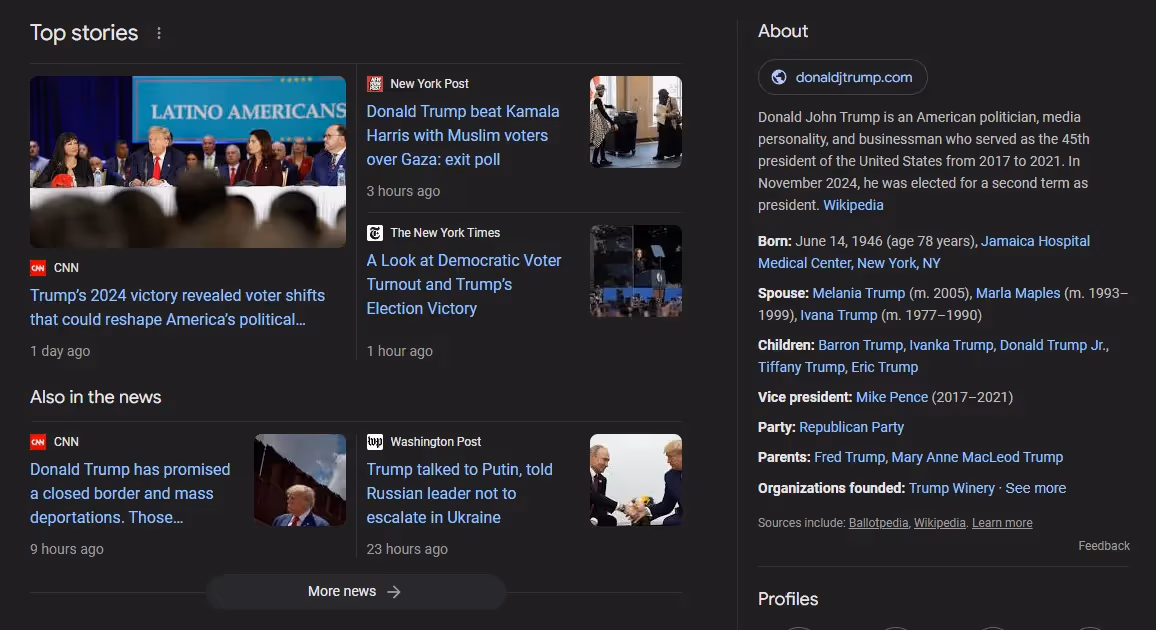Click the CNN logo in Also in the news
This screenshot has width=1156, height=630.
38,442
